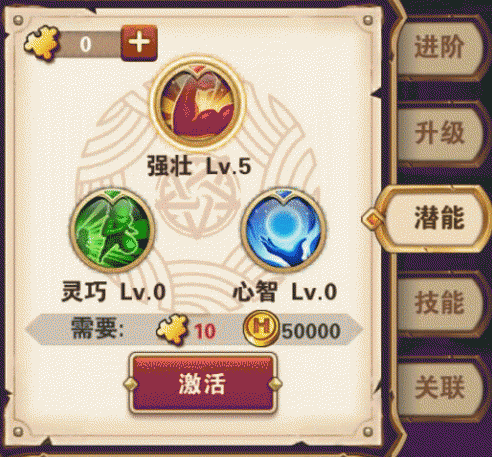Image resolution: width=492 pixels, height=457 pixels.
Task: Click the 心智 Lv.0 label
Action: coord(285,292)
